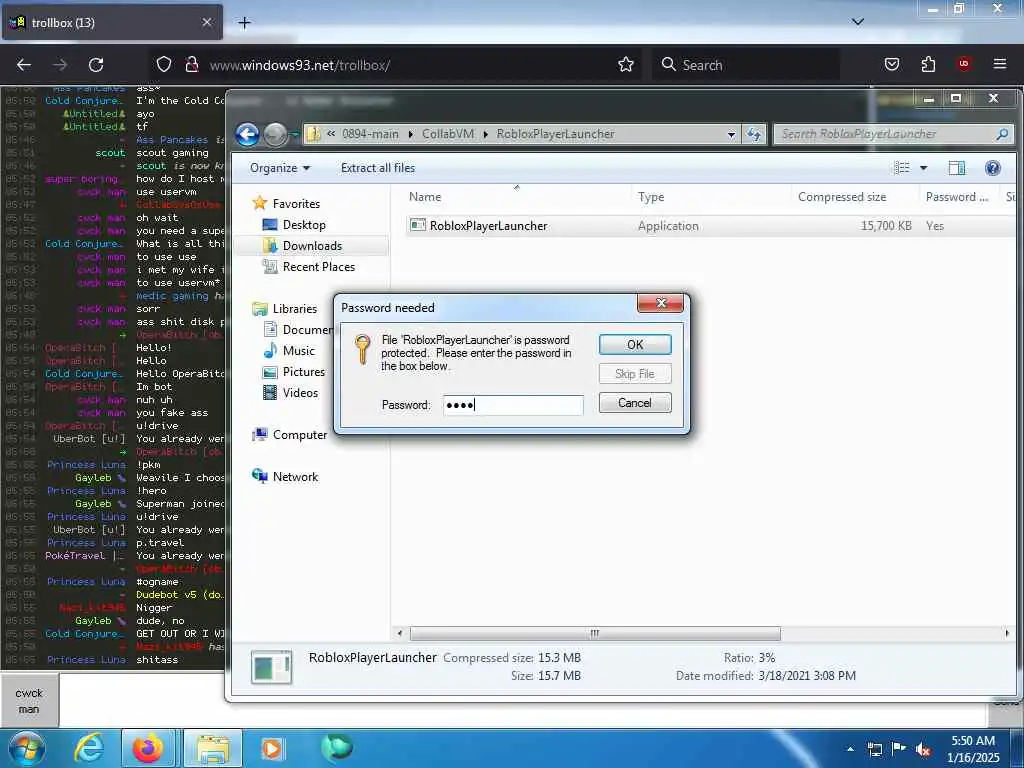The image size is (1024, 768).
Task: Switch to Firefox in taskbar
Action: pyautogui.click(x=148, y=748)
